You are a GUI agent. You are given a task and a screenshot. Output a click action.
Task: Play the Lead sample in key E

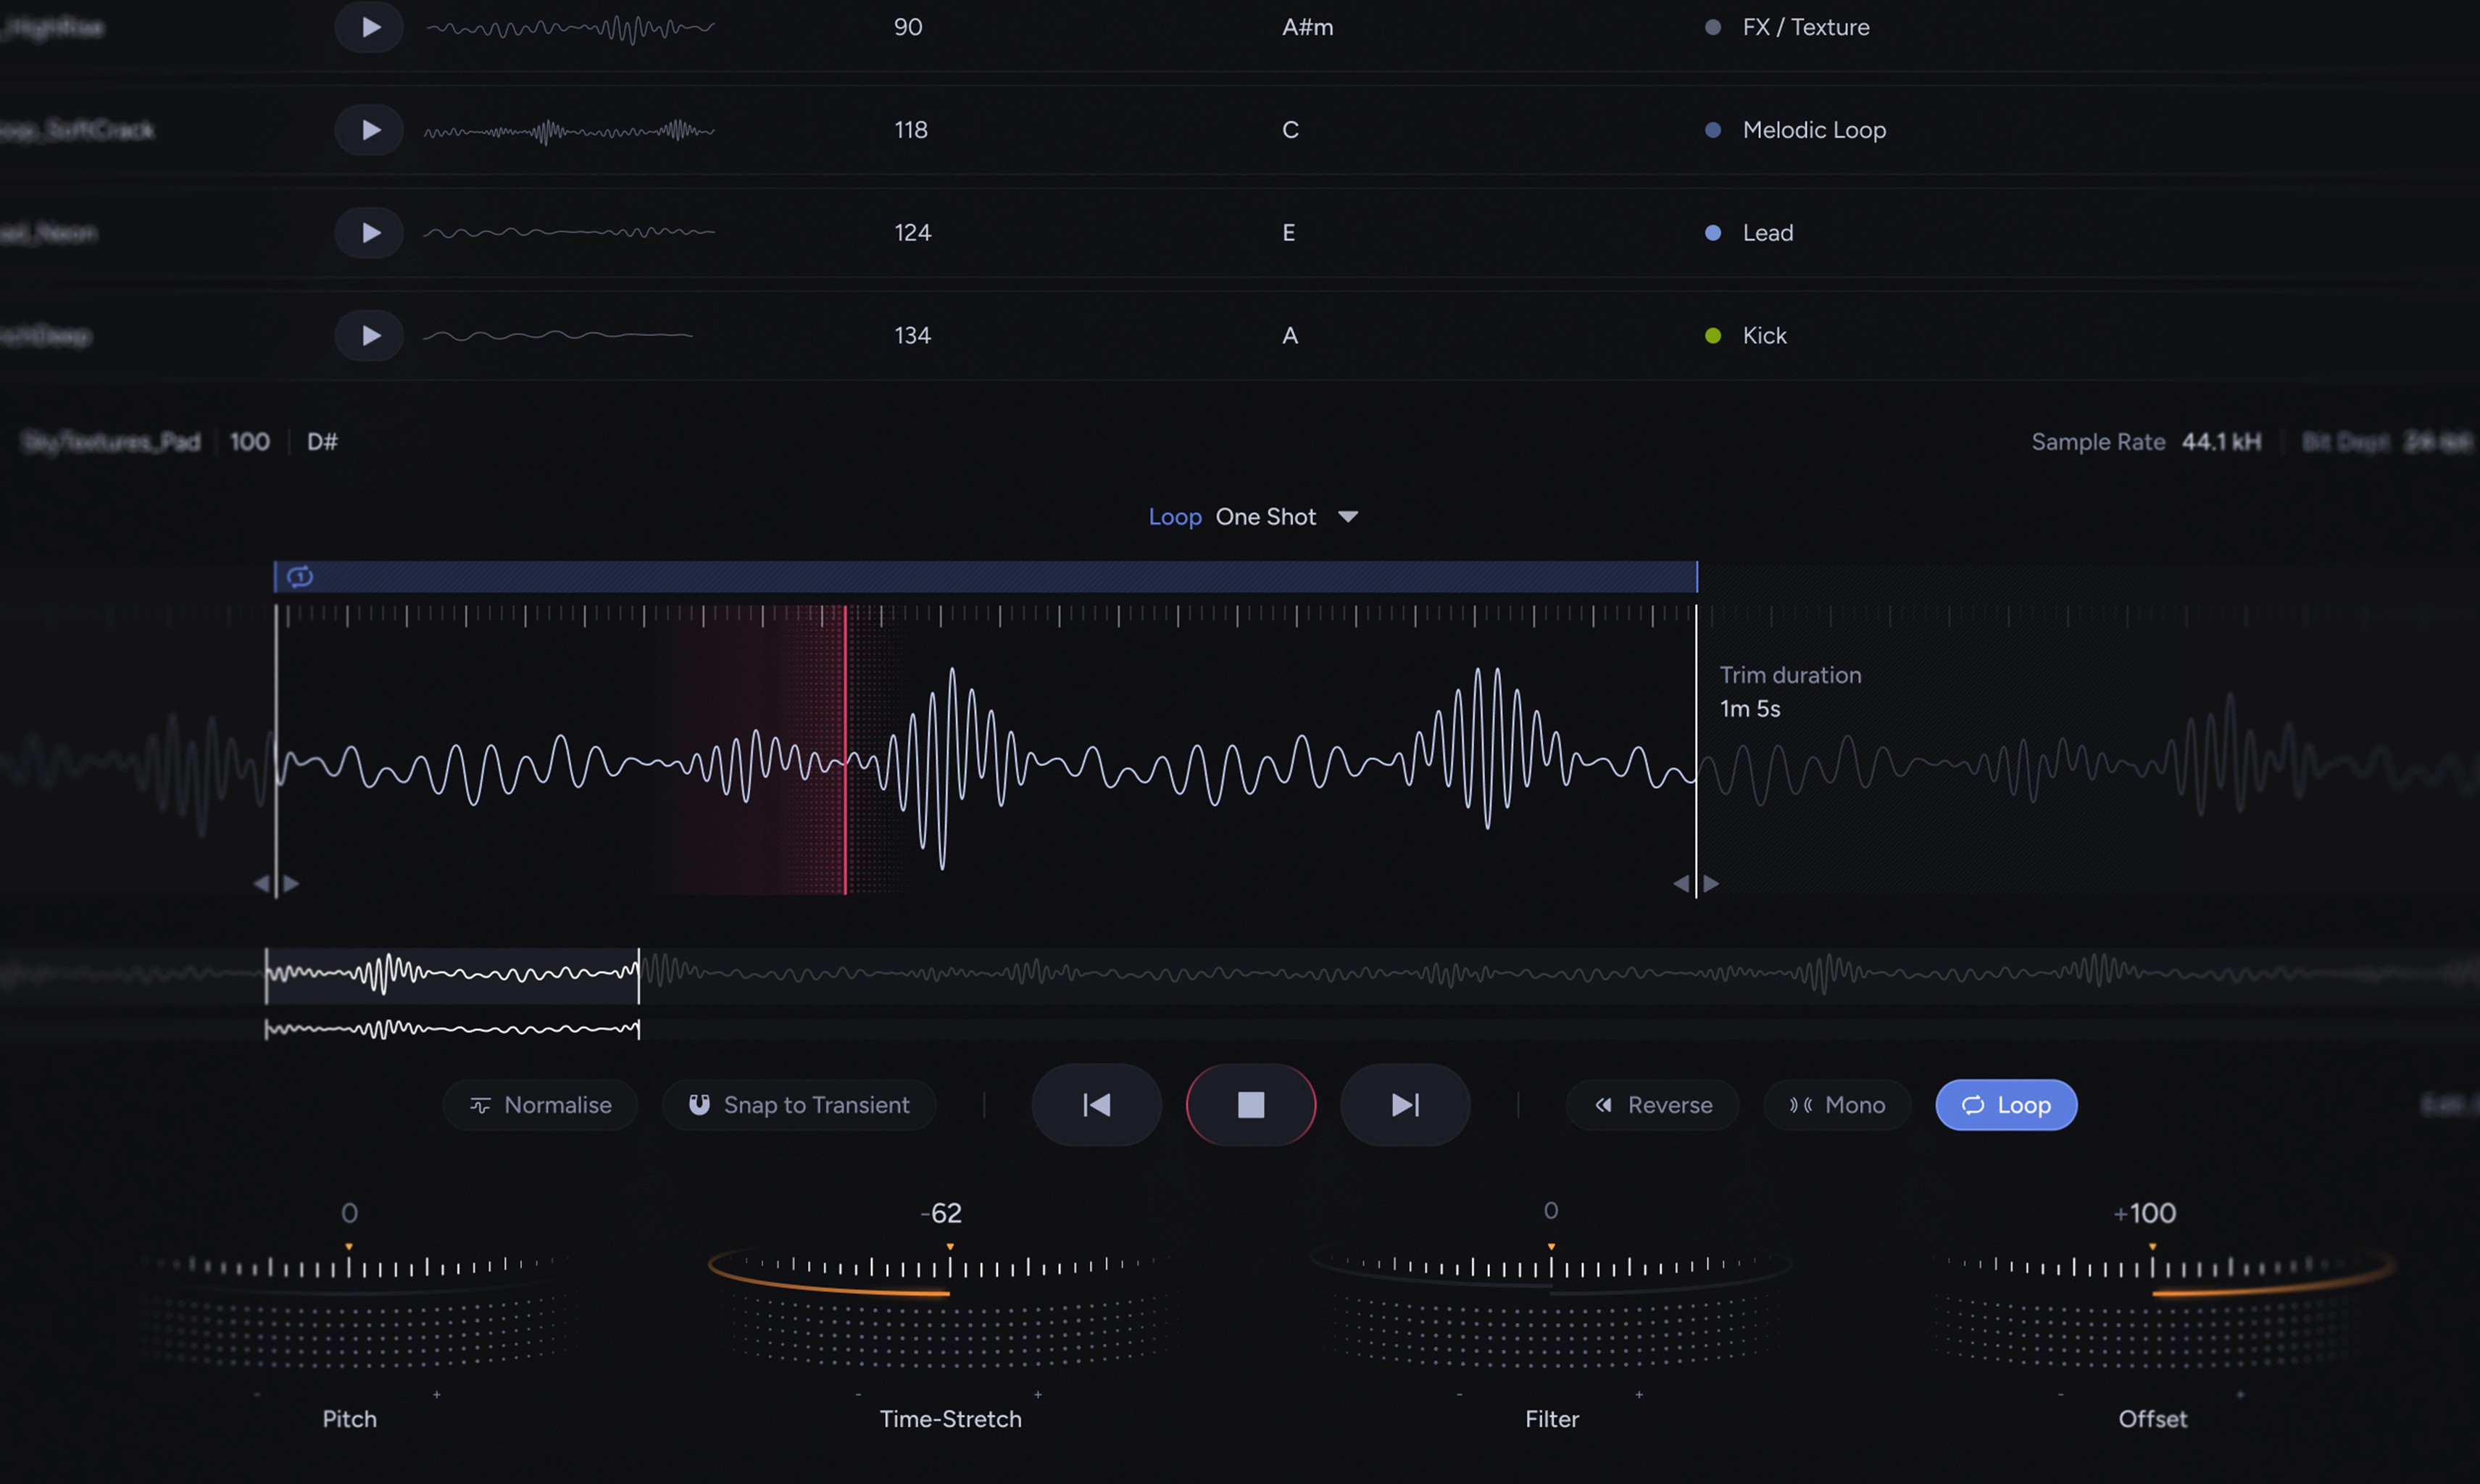(370, 232)
